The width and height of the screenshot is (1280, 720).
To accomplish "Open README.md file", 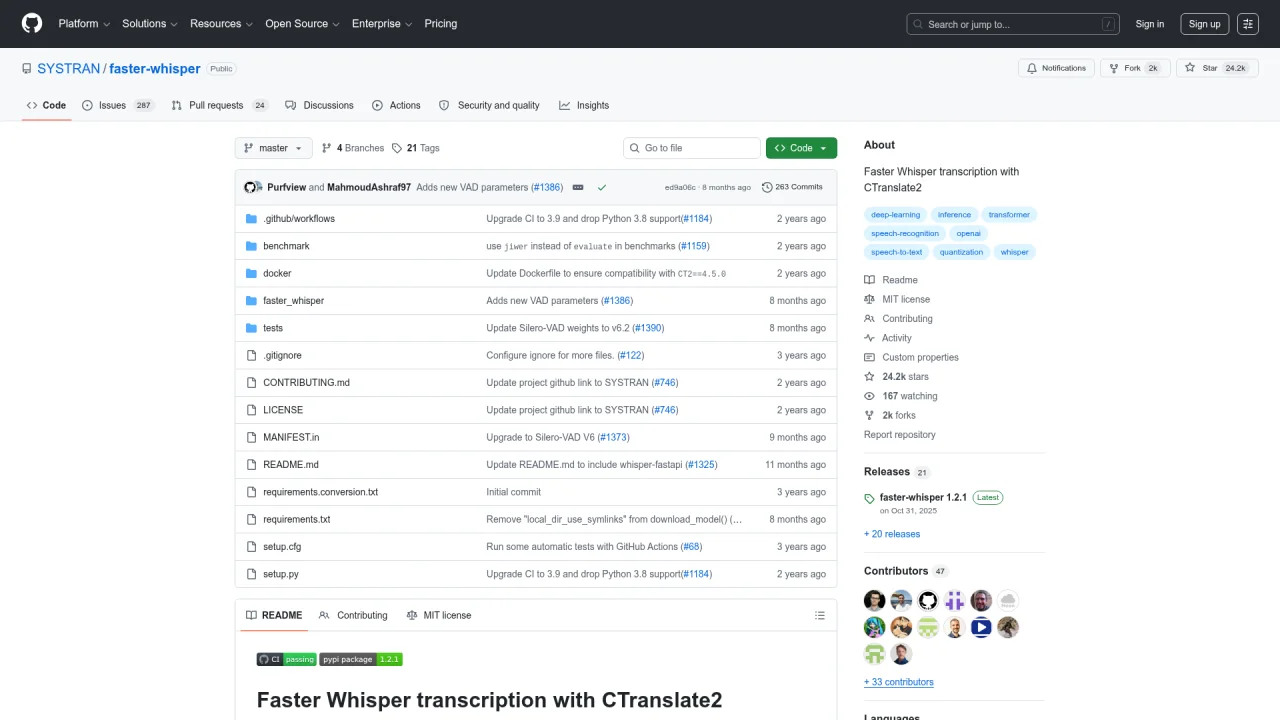I will click(x=291, y=464).
